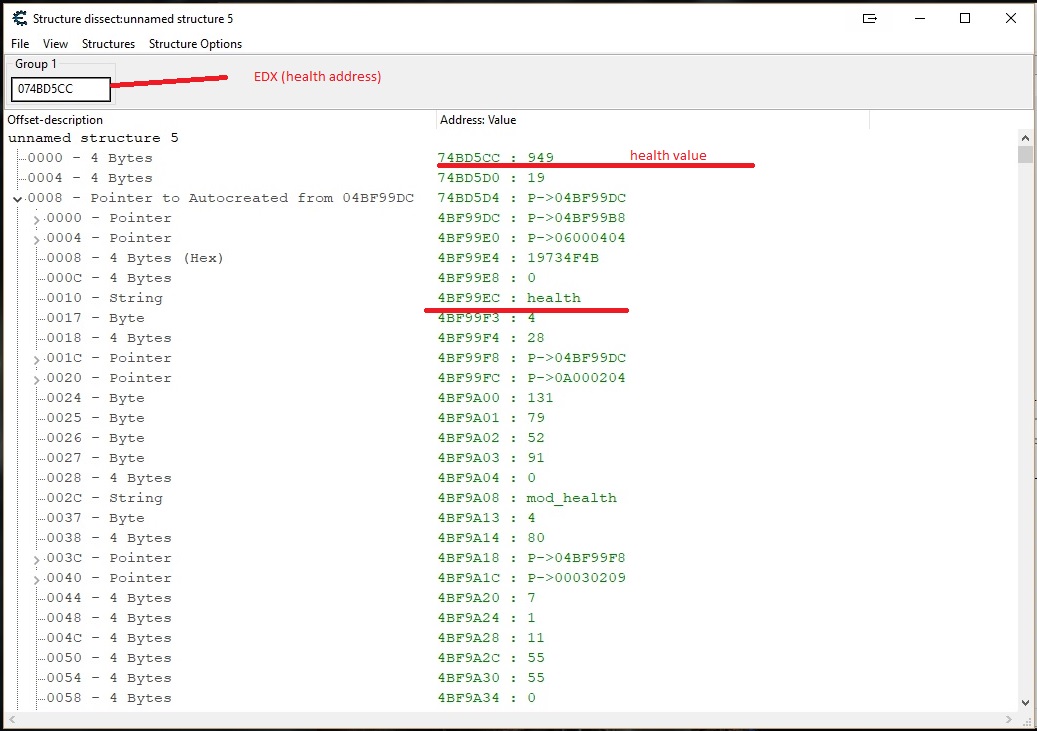Click the scrollbar up arrow
Screen dimensions: 1037x731
pos(1025,138)
